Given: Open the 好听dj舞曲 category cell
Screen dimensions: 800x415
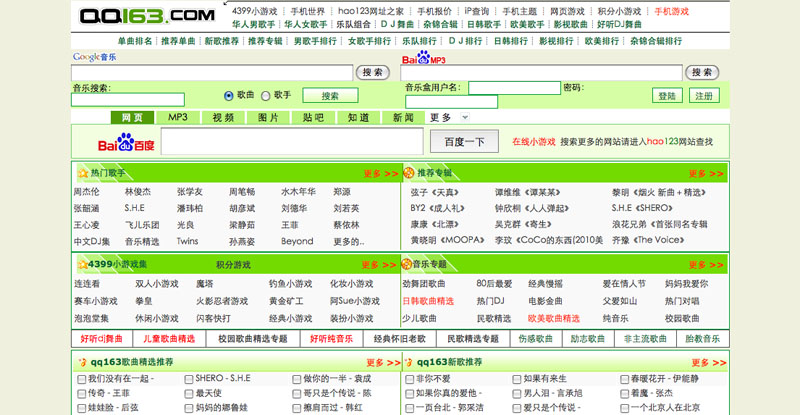Looking at the screenshot, I should [102, 338].
